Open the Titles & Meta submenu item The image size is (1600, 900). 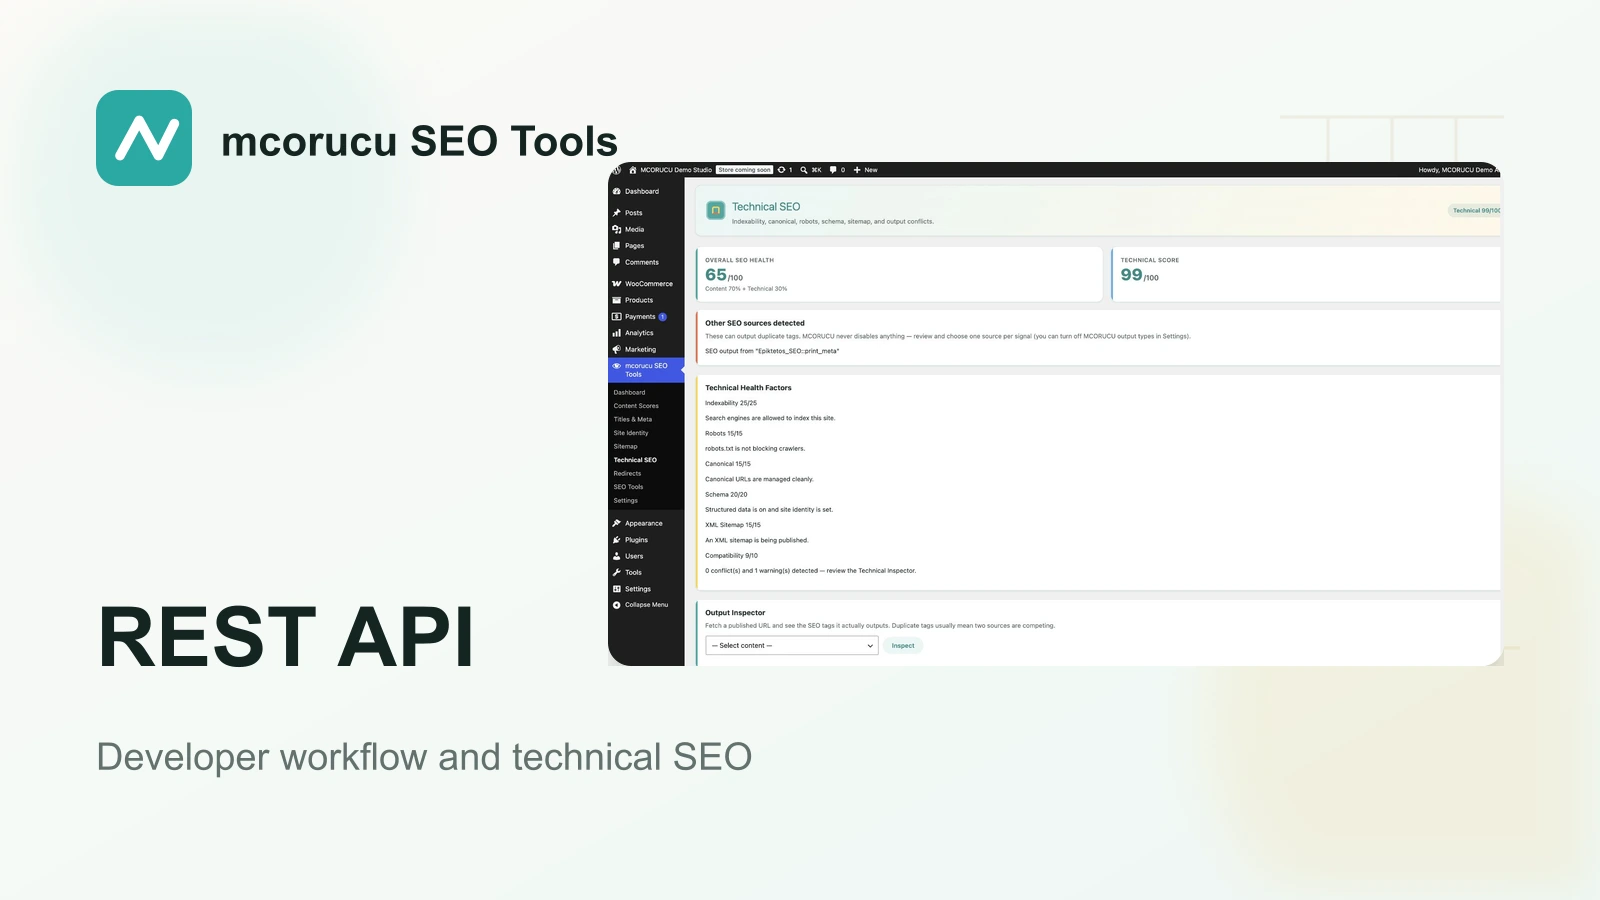(633, 419)
